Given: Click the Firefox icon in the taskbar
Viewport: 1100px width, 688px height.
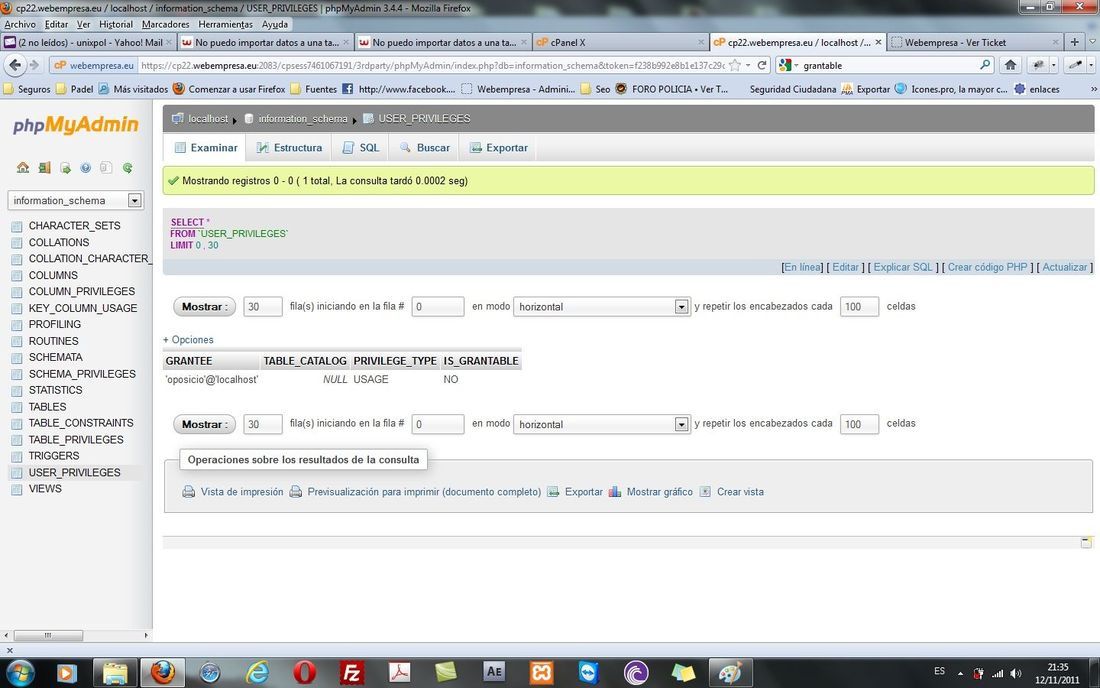Looking at the screenshot, I should [x=163, y=673].
